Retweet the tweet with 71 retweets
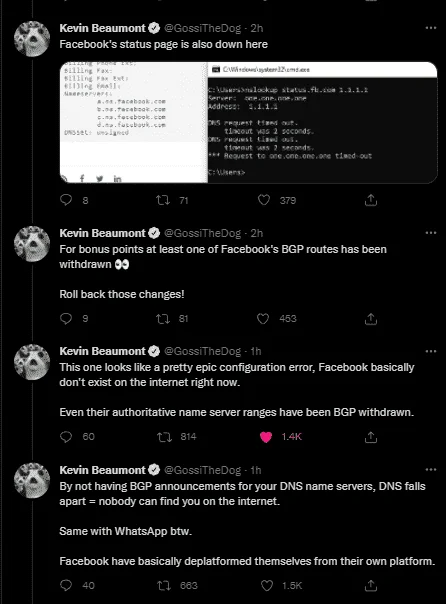 pyautogui.click(x=163, y=200)
